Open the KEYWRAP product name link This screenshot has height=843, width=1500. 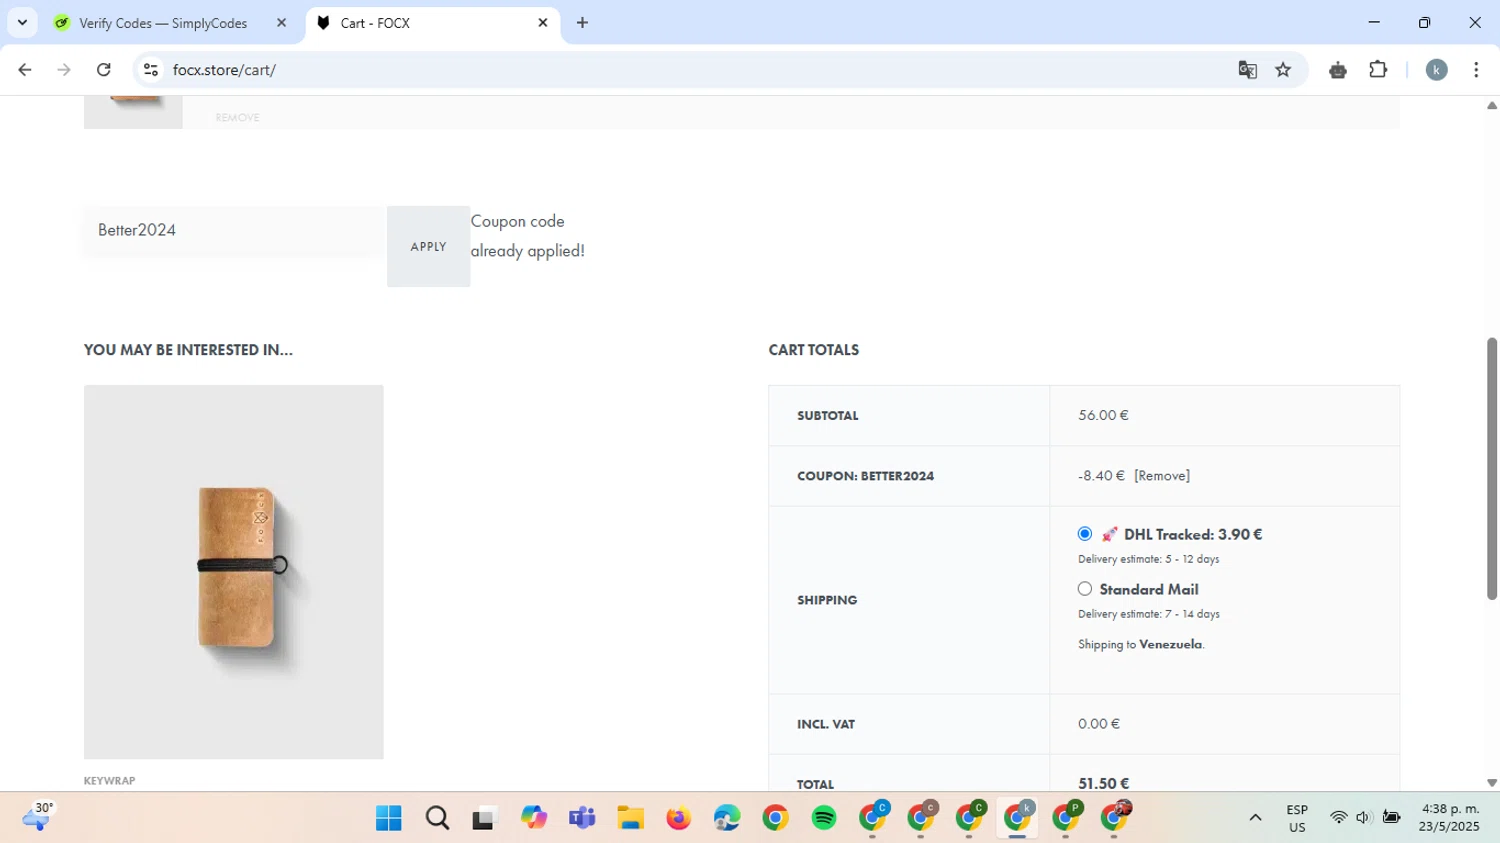(x=109, y=781)
